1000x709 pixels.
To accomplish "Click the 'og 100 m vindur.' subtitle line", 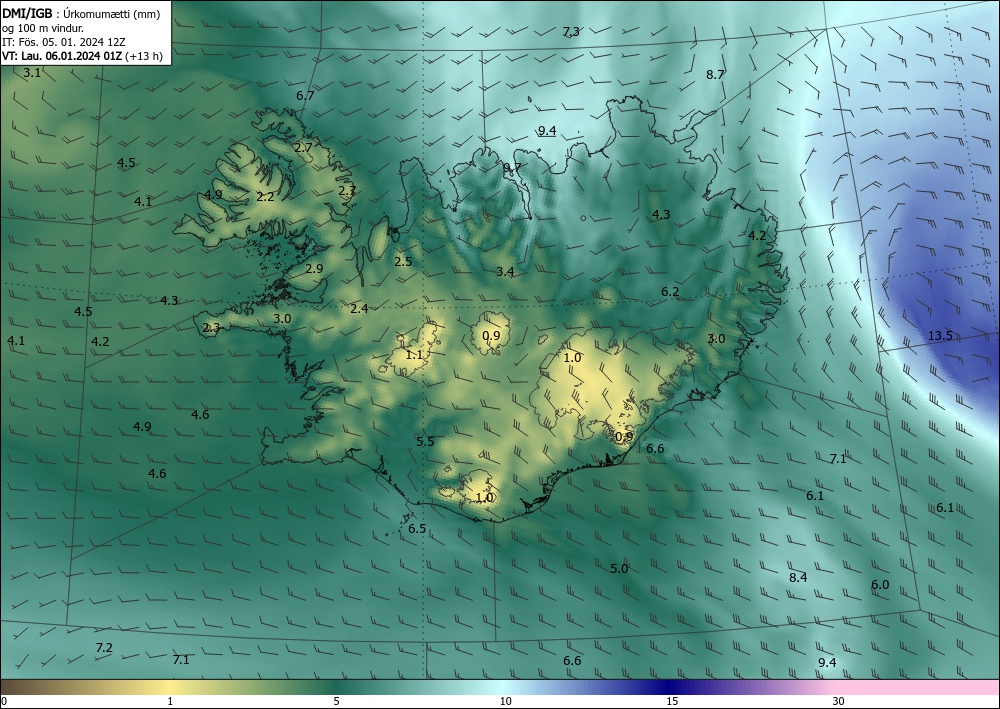I will pos(43,28).
